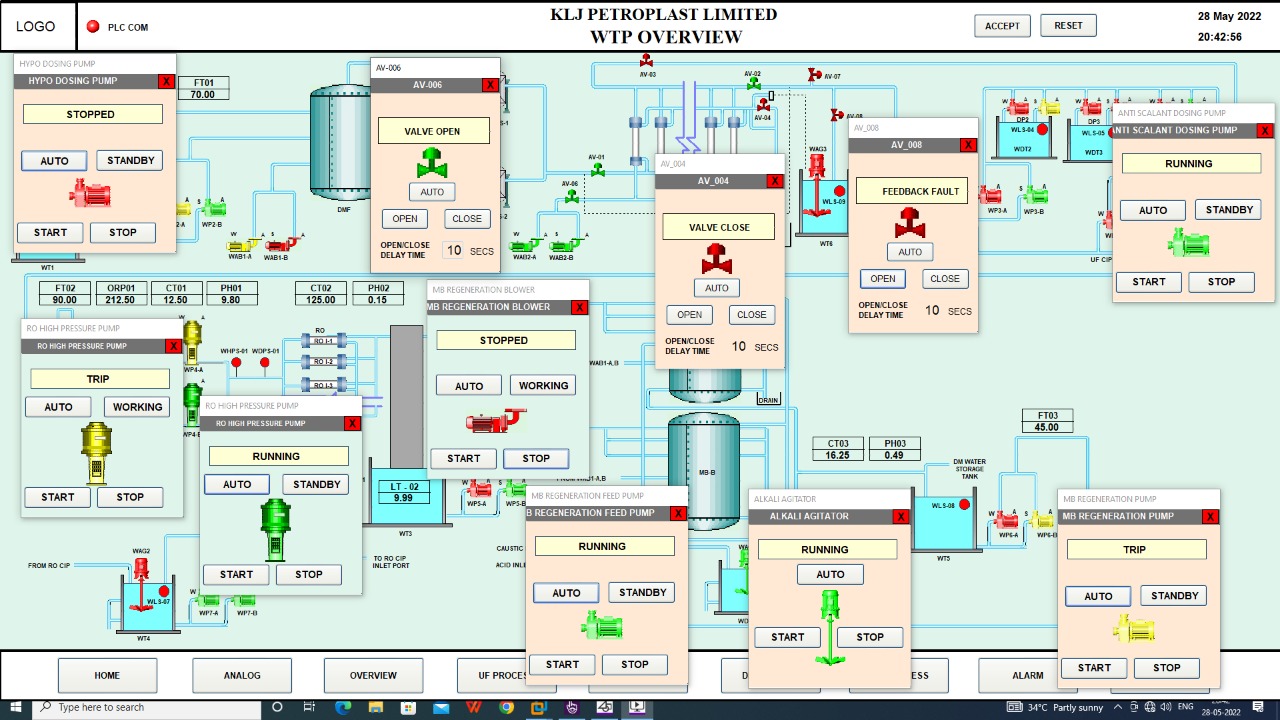This screenshot has width=1280, height=720.
Task: Click the WHPS-01 pressure switch indicator
Action: pyautogui.click(x=237, y=362)
